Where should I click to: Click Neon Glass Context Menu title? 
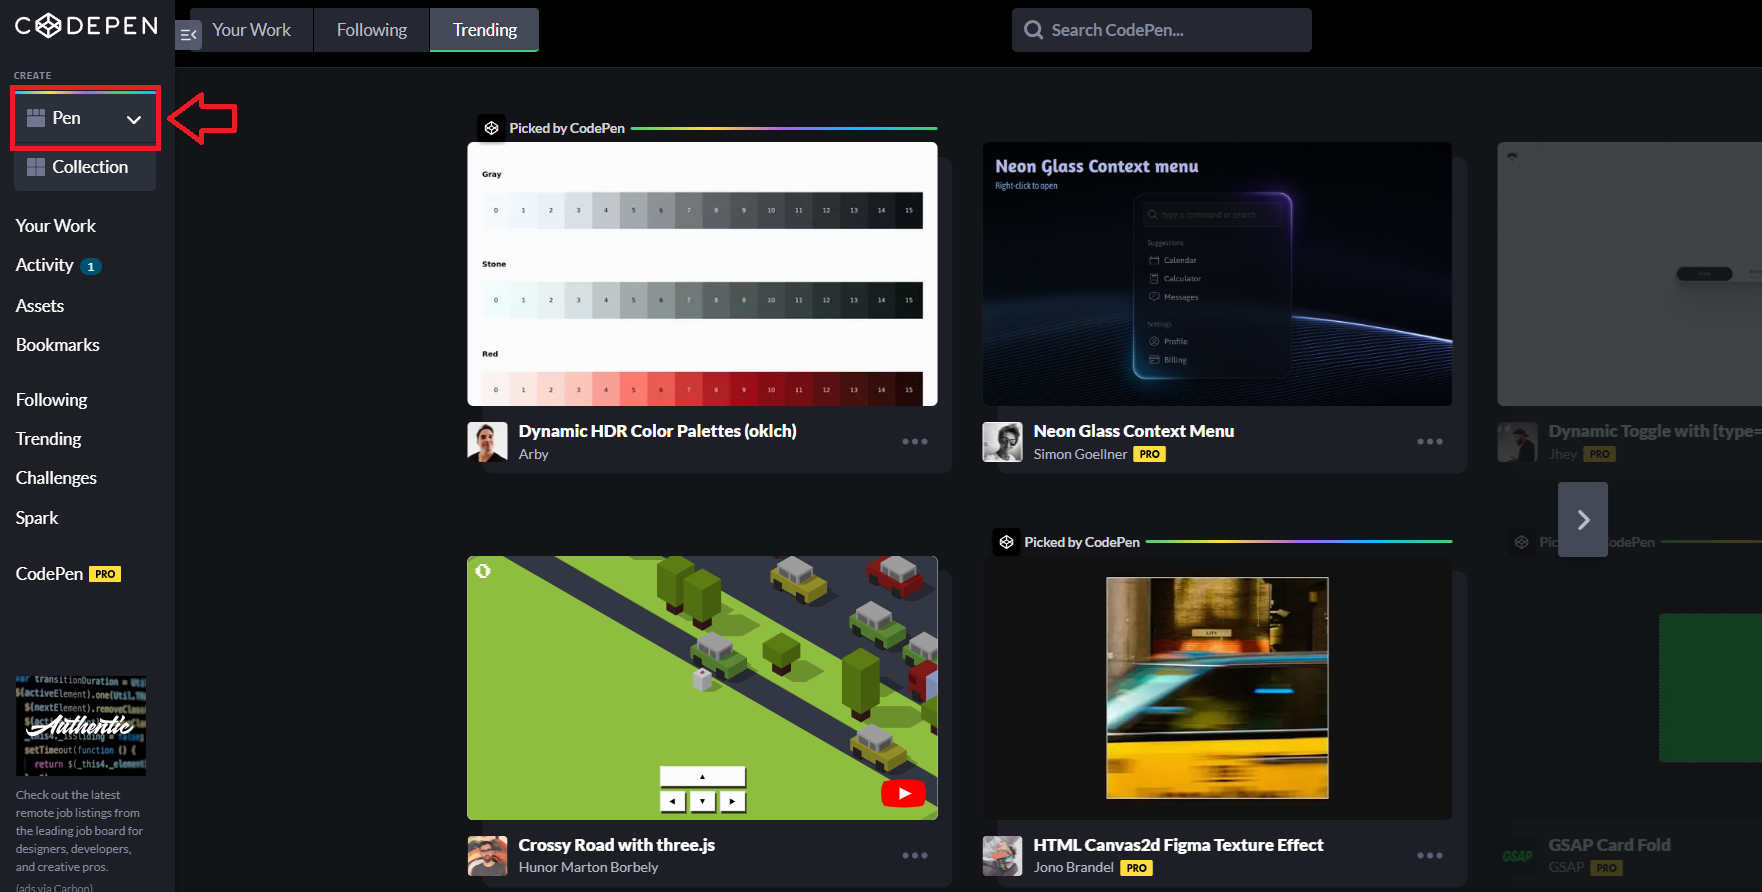(1134, 431)
